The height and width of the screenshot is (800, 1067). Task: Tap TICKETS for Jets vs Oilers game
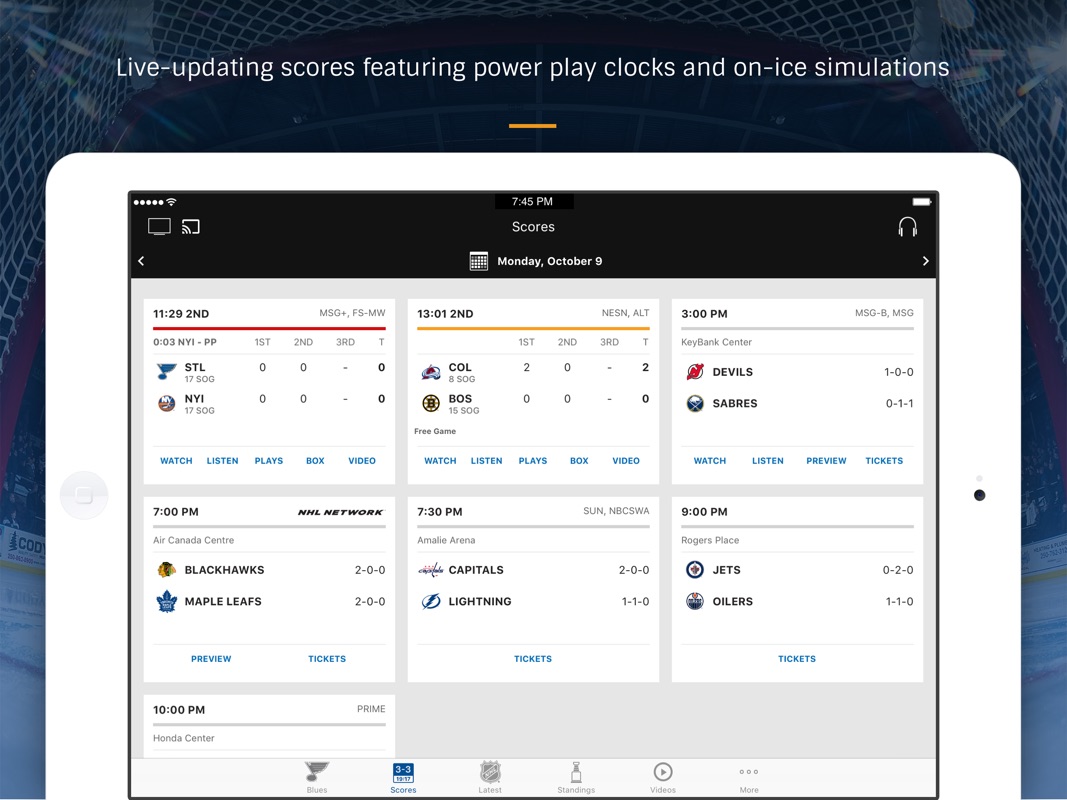pos(797,659)
